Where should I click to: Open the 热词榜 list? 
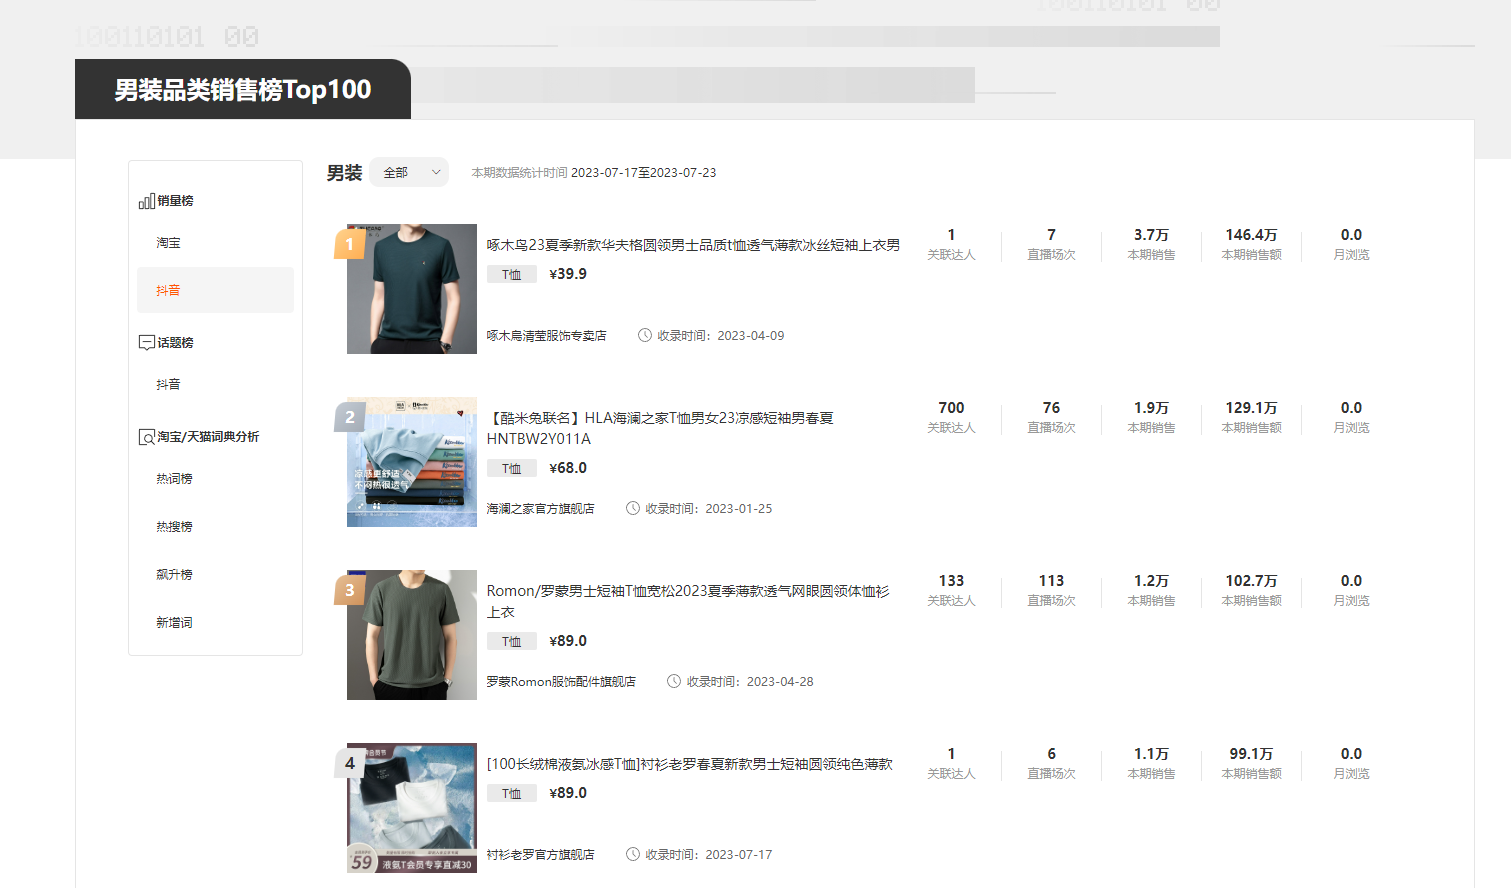(x=174, y=479)
